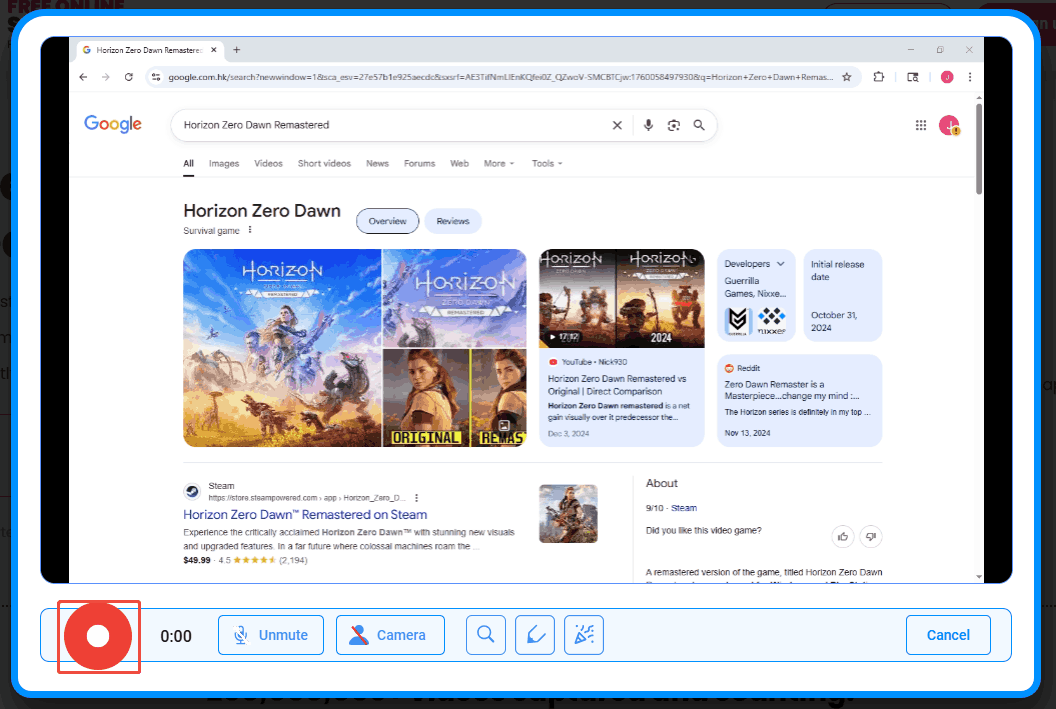The height and width of the screenshot is (709, 1056).
Task: Open a new browser tab
Action: pyautogui.click(x=236, y=50)
